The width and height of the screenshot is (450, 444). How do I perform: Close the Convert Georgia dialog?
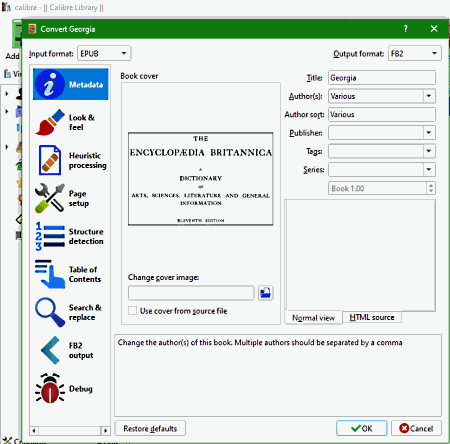click(434, 29)
